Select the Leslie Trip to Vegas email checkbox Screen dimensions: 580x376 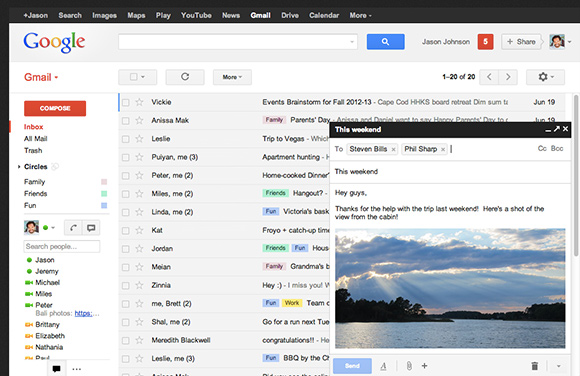126,139
